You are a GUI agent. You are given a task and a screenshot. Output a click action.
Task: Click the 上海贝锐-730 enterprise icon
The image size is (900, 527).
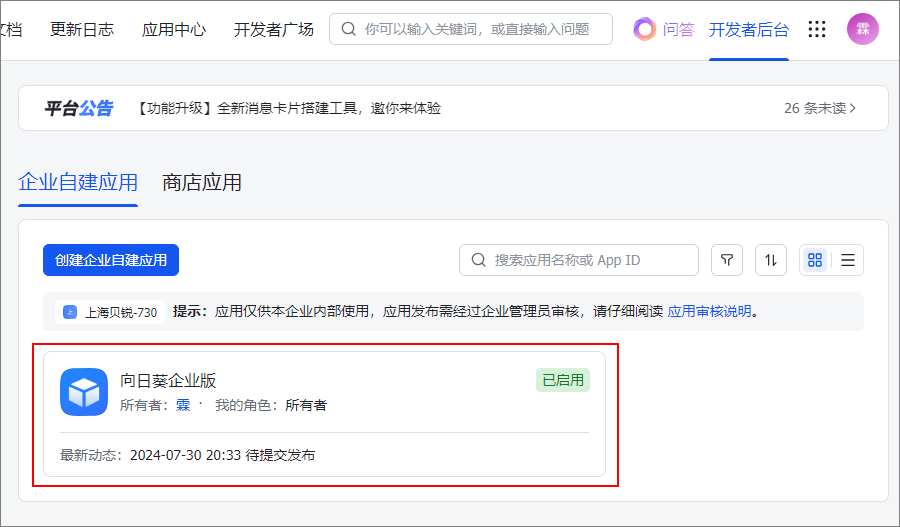pyautogui.click(x=70, y=312)
